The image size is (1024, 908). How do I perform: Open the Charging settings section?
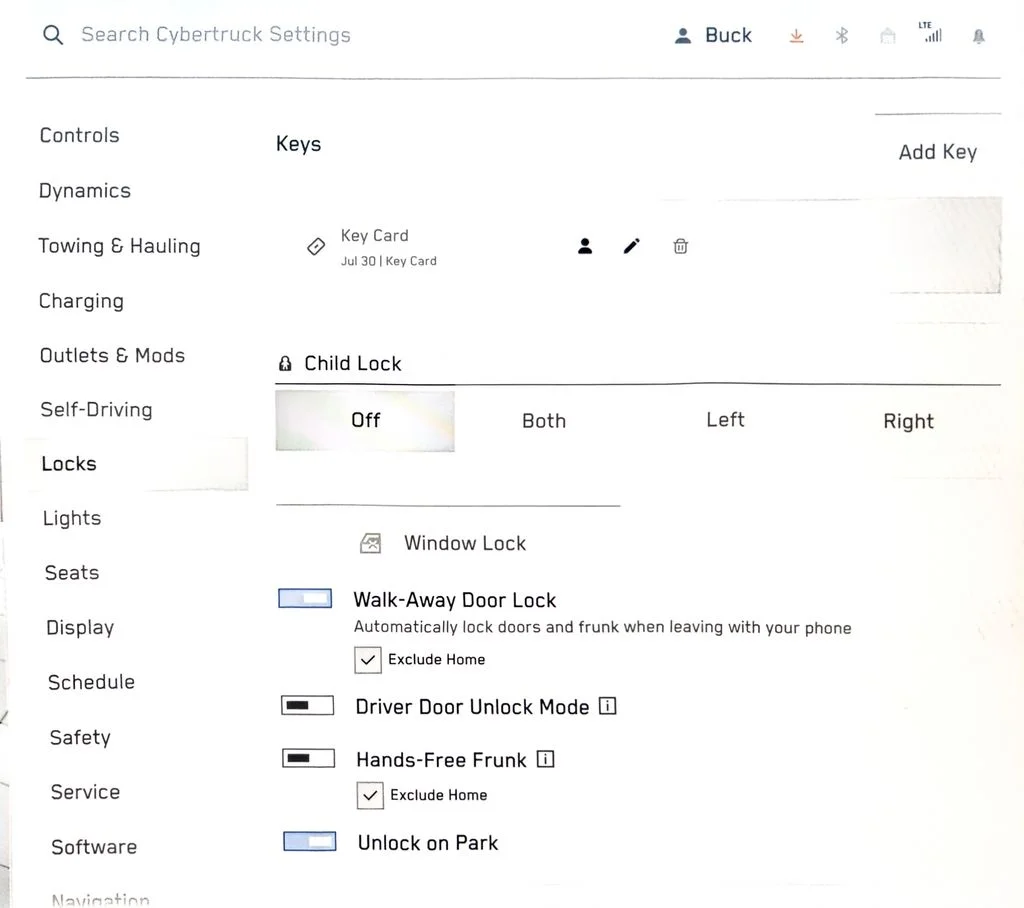[x=82, y=301]
